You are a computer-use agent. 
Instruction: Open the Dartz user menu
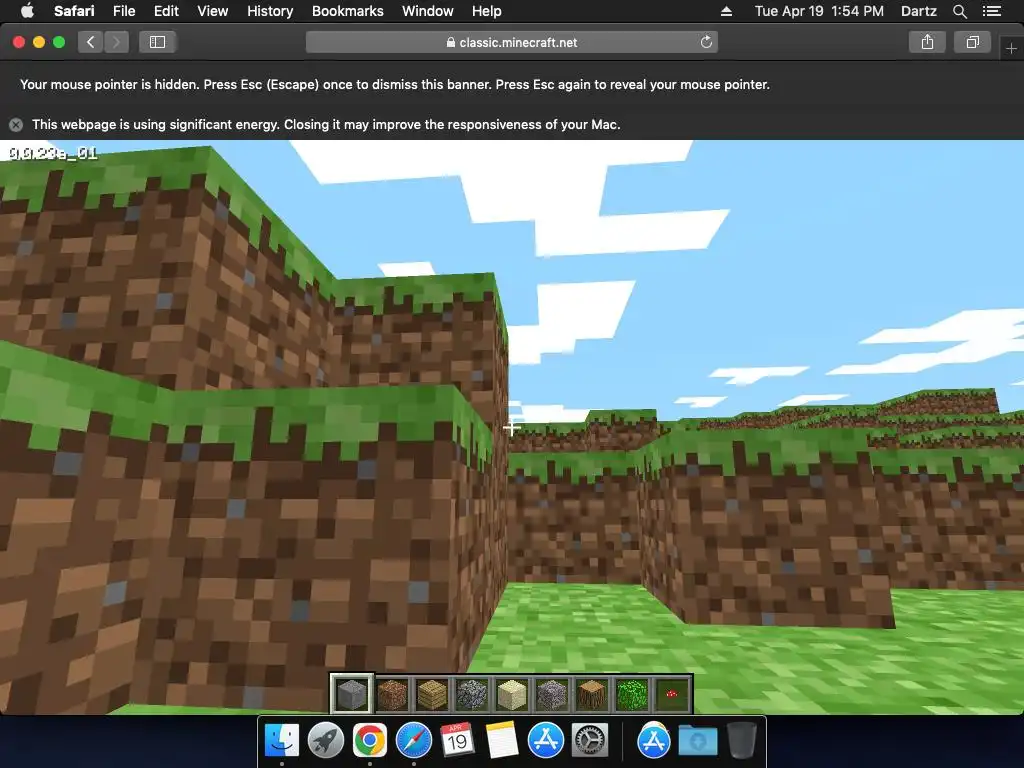pyautogui.click(x=919, y=11)
